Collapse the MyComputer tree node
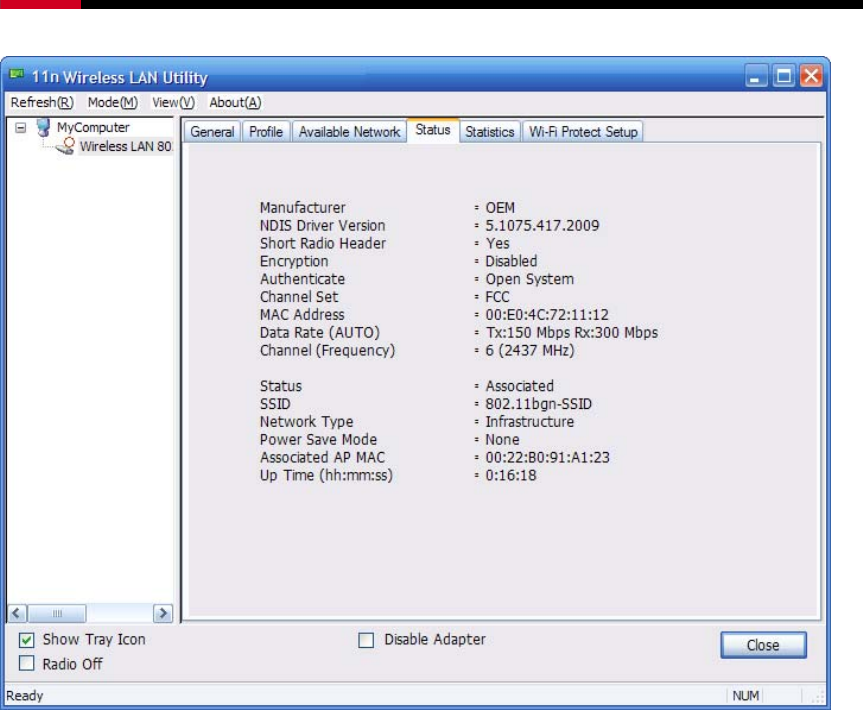 point(20,128)
